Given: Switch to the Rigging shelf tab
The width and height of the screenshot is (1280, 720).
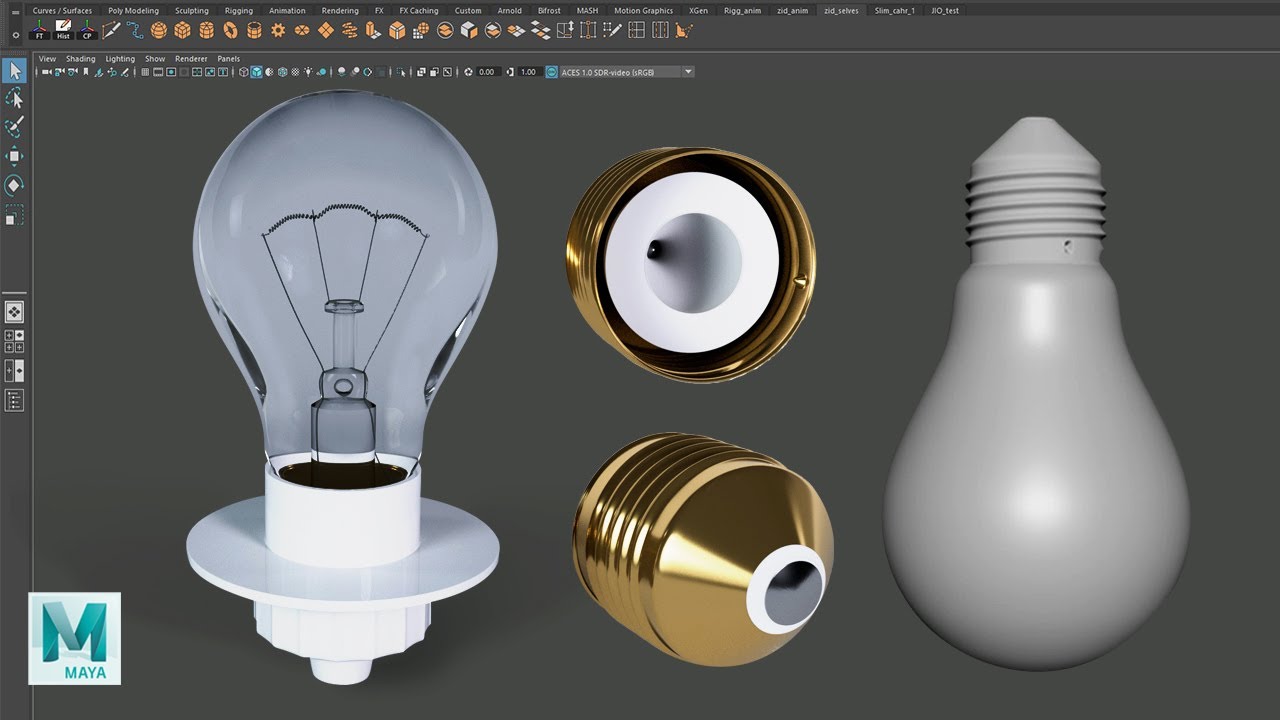Looking at the screenshot, I should [x=239, y=10].
